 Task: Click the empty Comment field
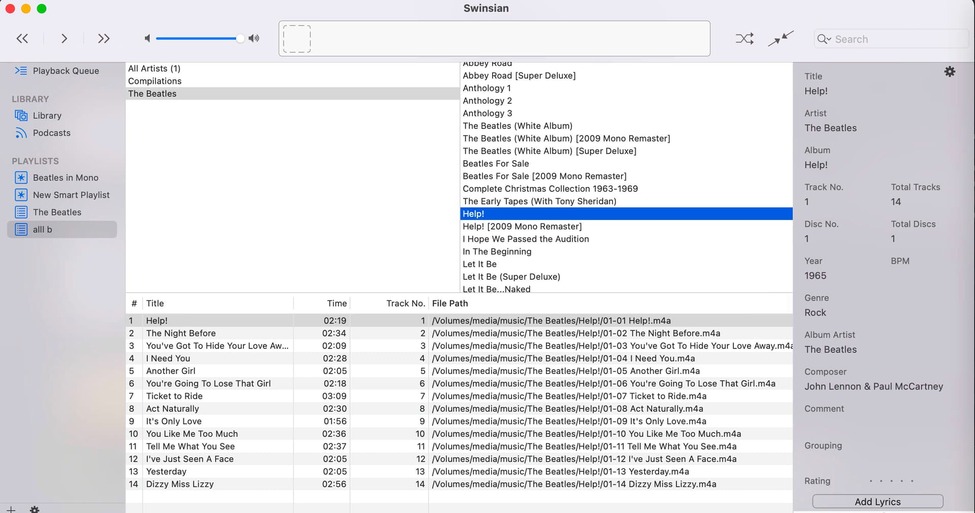[x=877, y=423]
